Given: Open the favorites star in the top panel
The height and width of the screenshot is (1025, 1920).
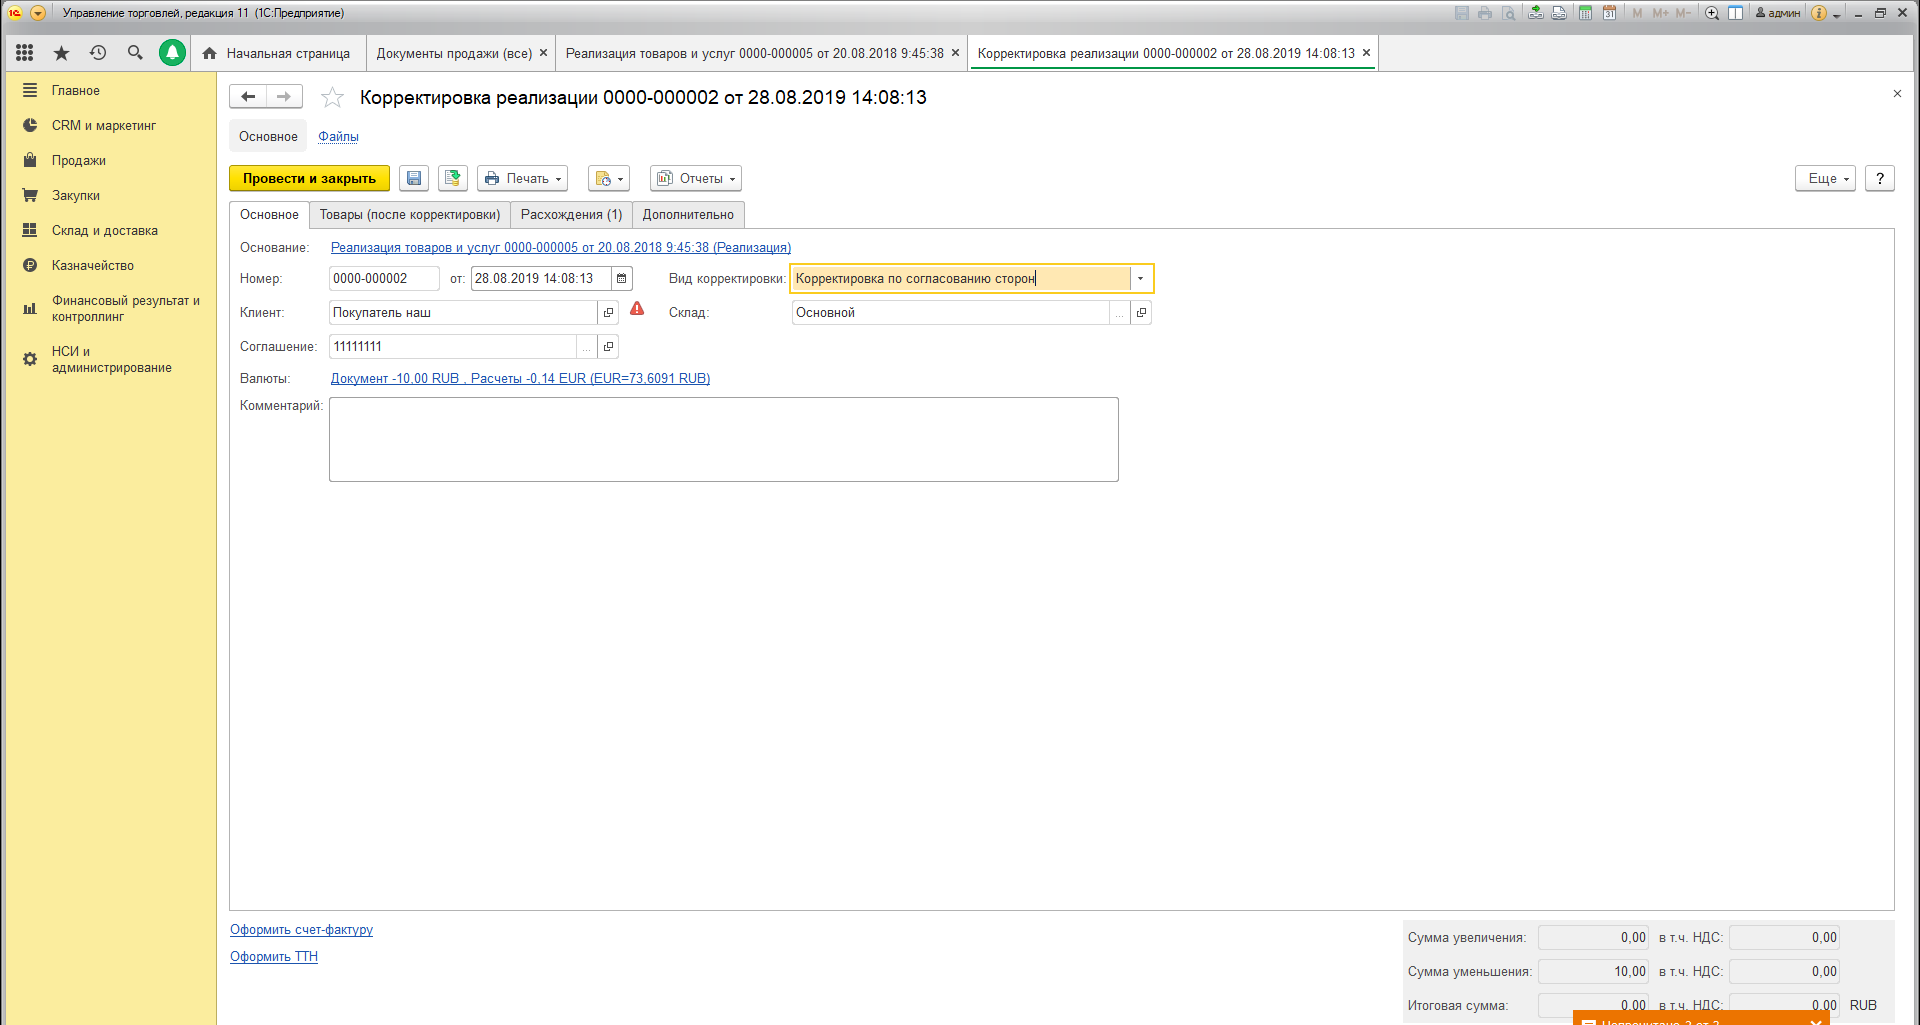Looking at the screenshot, I should point(61,53).
